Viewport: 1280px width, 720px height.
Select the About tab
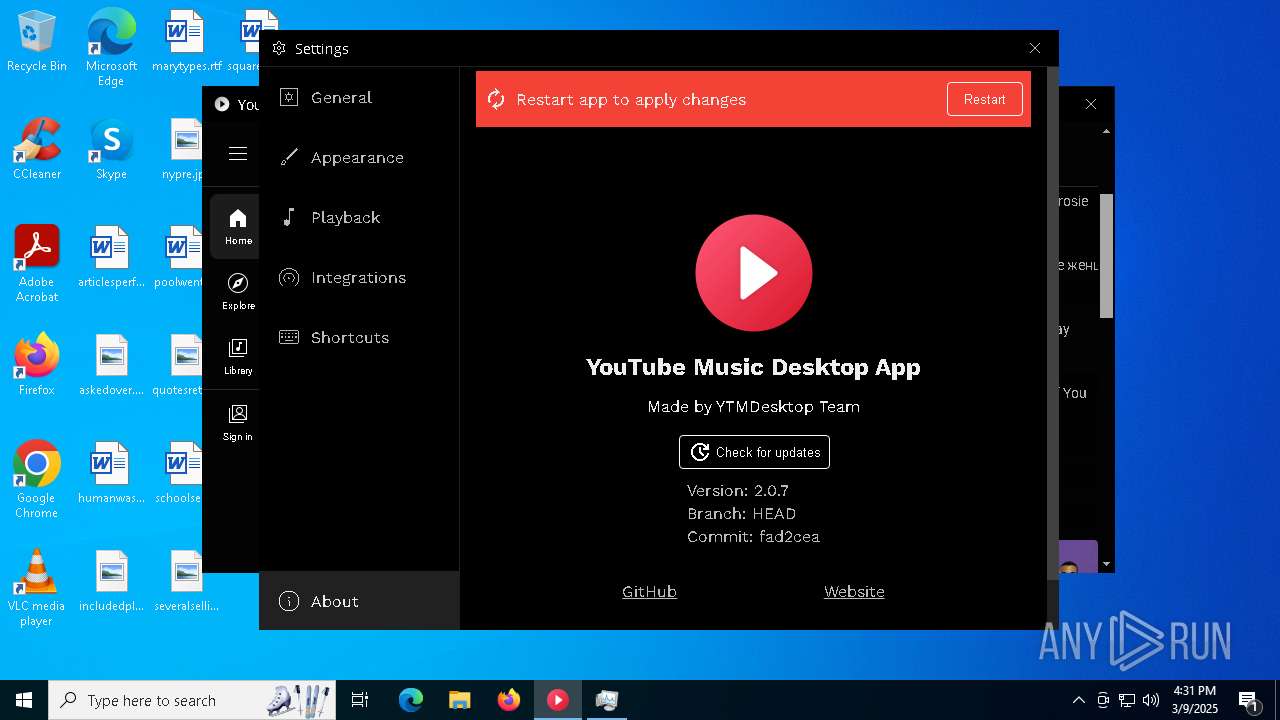tap(359, 601)
